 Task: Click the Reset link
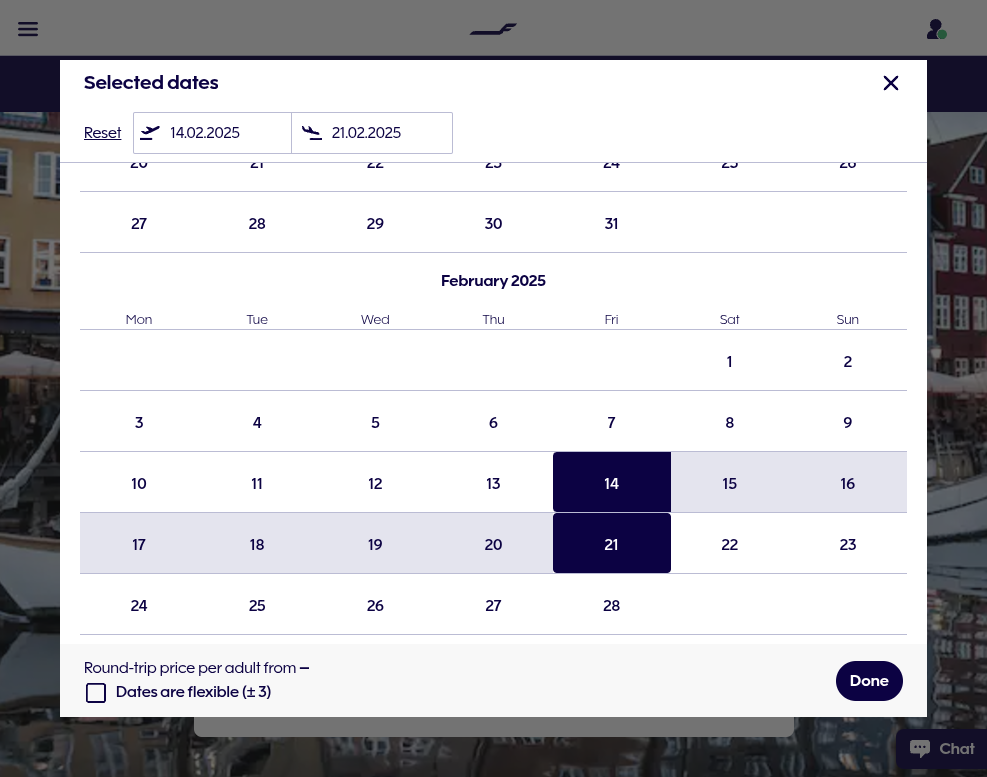[x=103, y=133]
